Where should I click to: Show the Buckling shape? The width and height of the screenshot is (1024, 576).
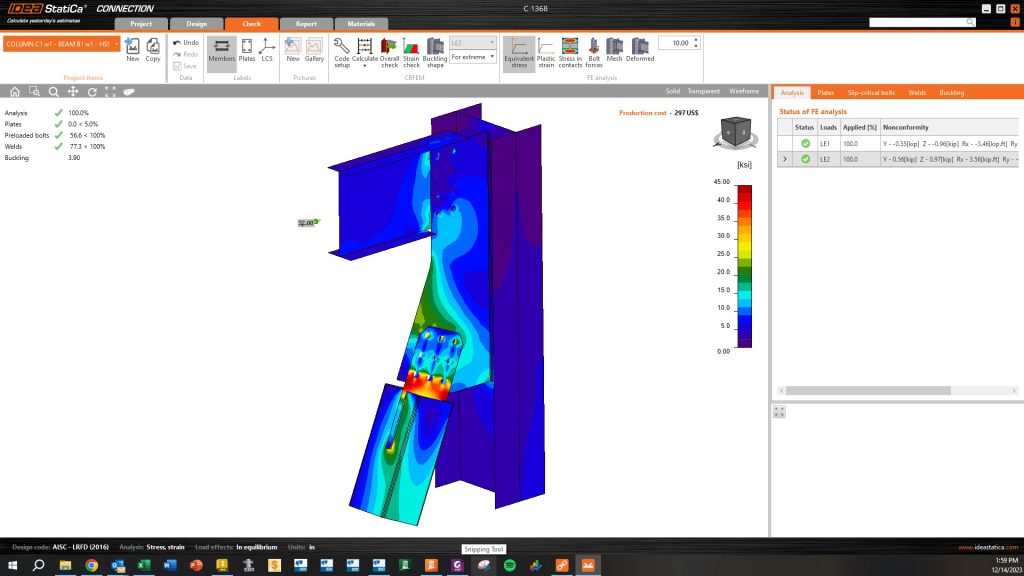coord(435,52)
